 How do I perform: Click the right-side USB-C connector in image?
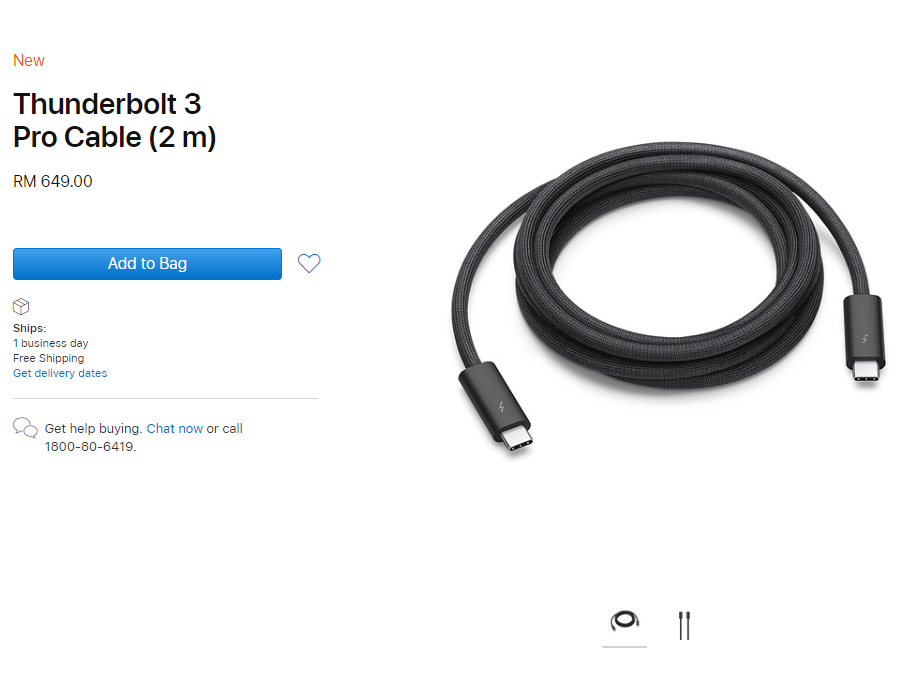tap(865, 339)
